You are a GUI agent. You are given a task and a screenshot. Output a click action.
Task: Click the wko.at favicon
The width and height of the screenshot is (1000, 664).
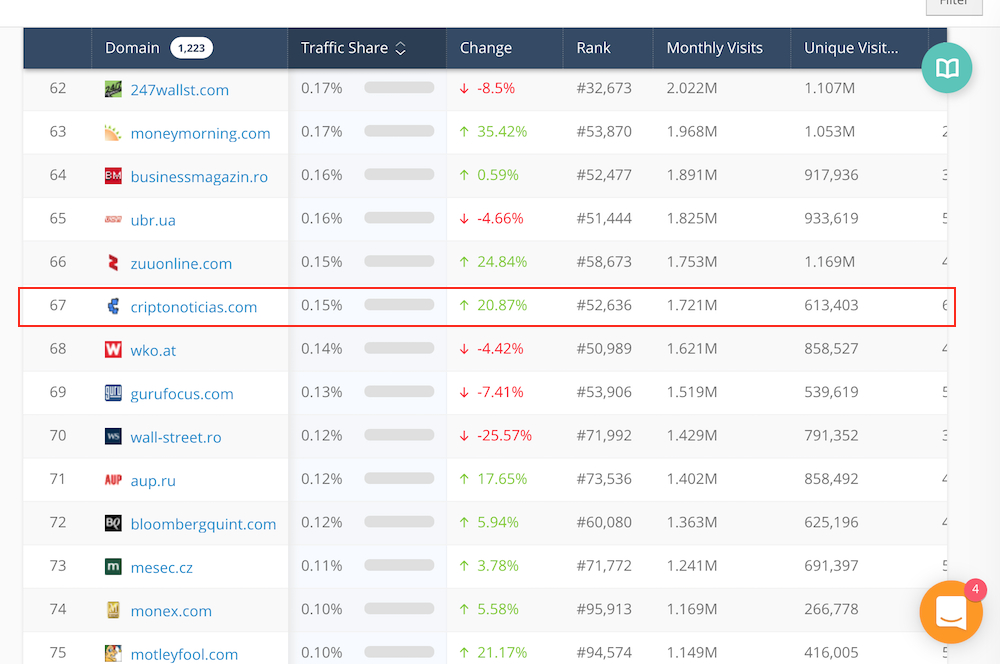coord(113,350)
